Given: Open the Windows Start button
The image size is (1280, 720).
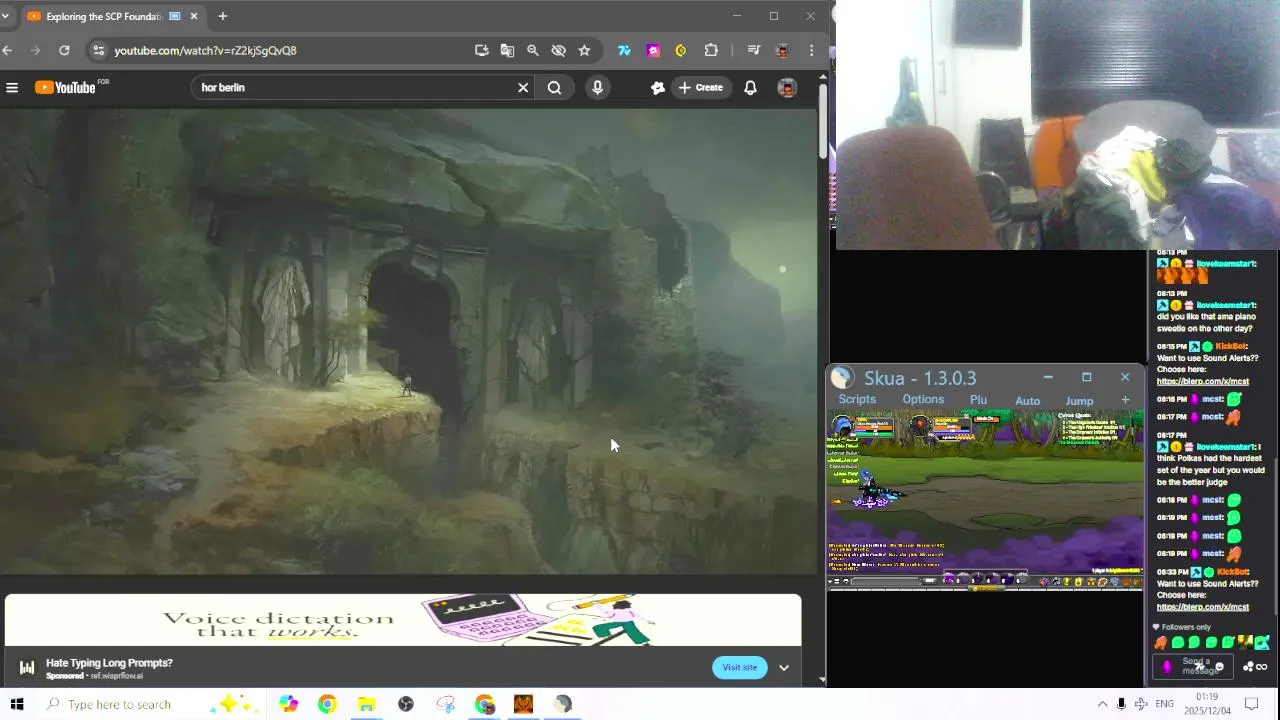Looking at the screenshot, I should (x=16, y=704).
